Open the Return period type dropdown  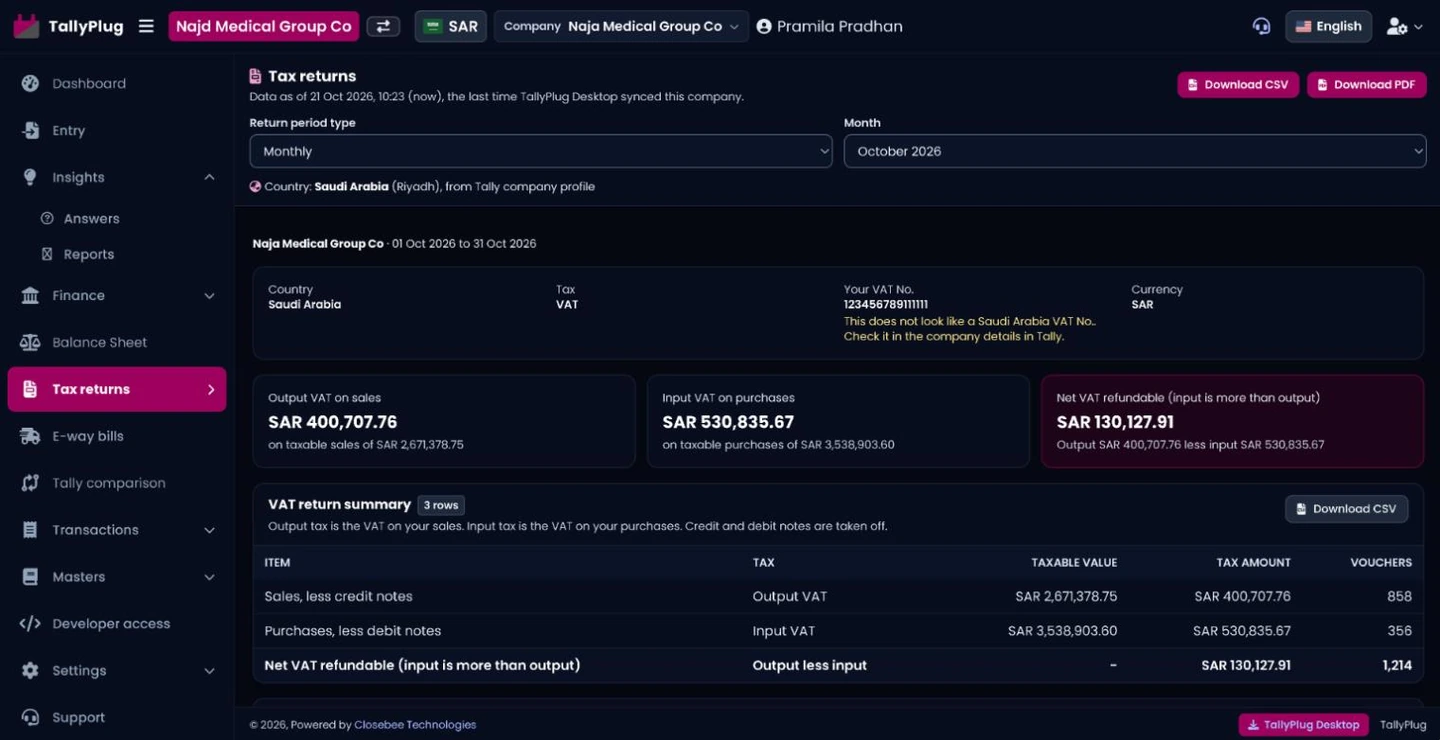pos(541,151)
